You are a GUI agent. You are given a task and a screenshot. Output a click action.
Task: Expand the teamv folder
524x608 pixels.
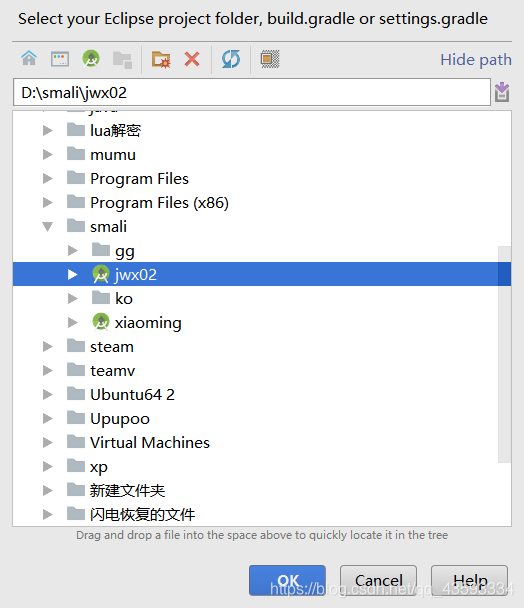click(x=48, y=370)
